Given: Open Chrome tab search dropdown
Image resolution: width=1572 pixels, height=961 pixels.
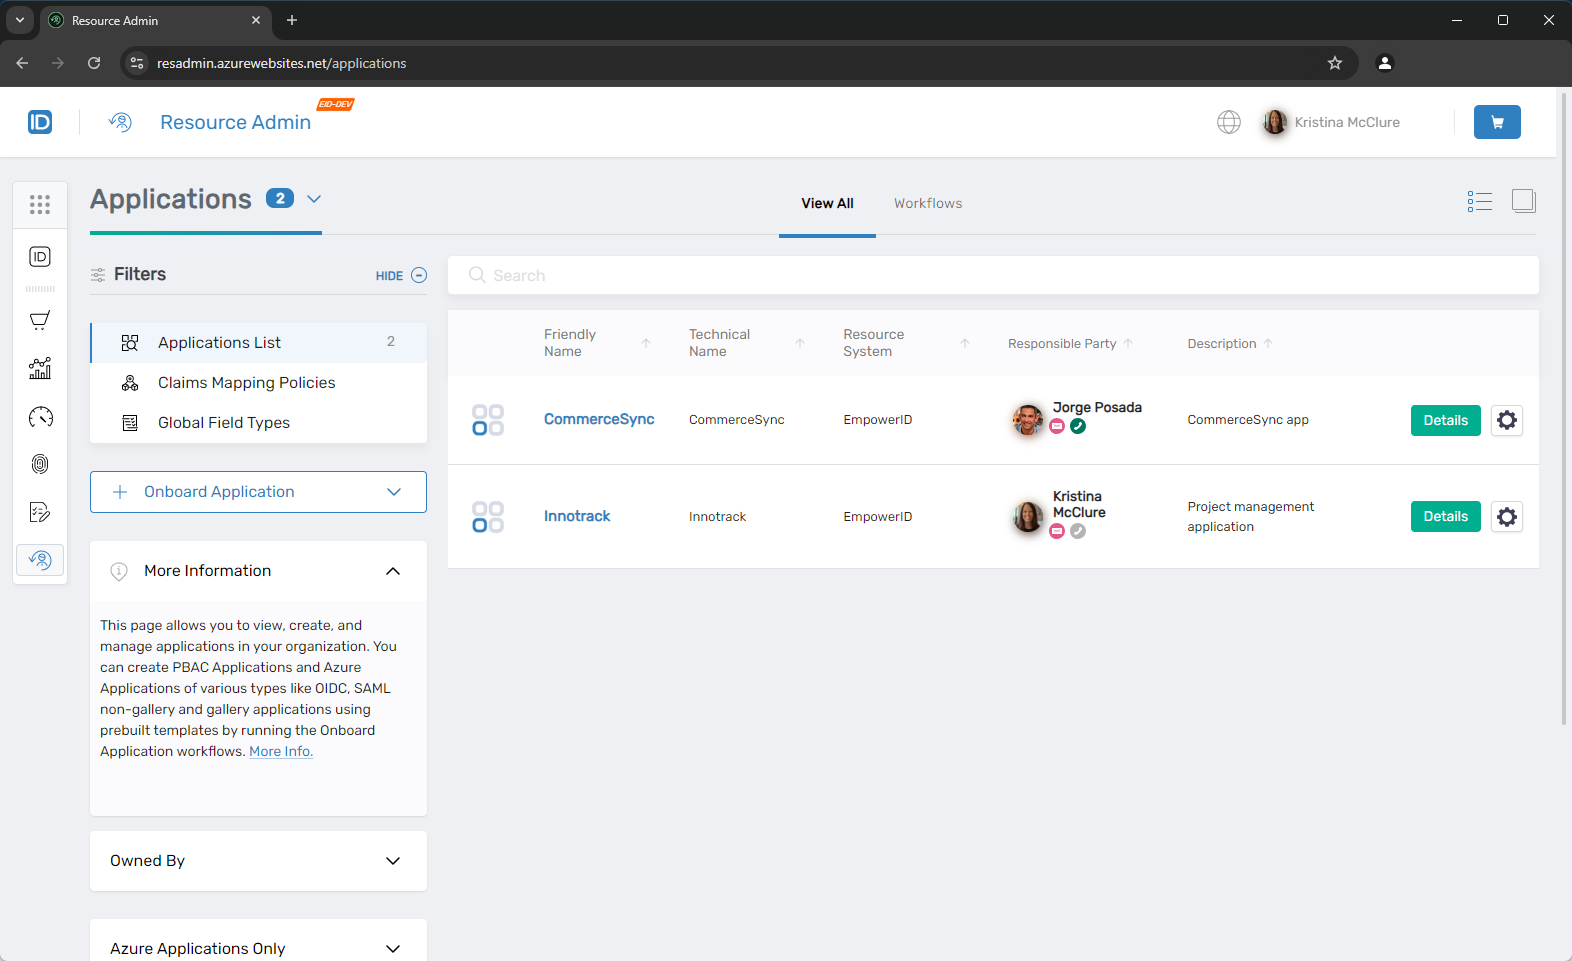Looking at the screenshot, I should click(x=19, y=20).
